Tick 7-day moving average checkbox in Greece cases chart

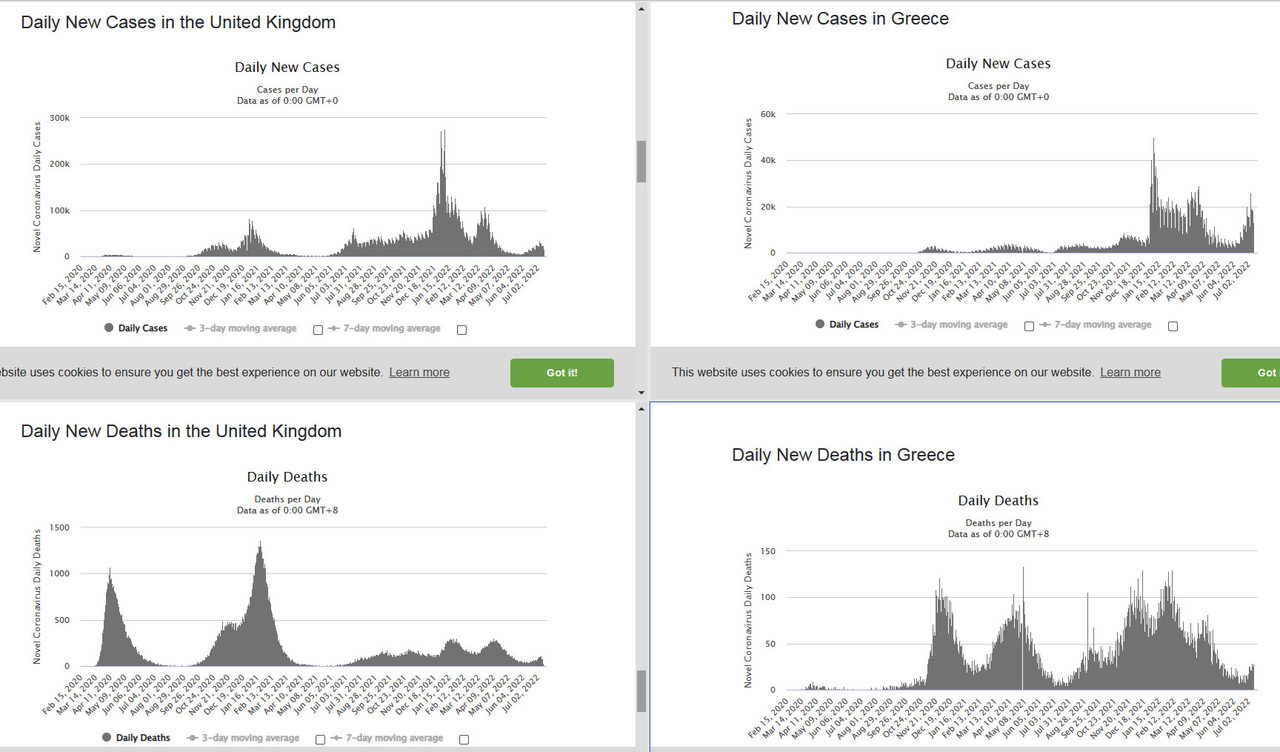point(1173,325)
